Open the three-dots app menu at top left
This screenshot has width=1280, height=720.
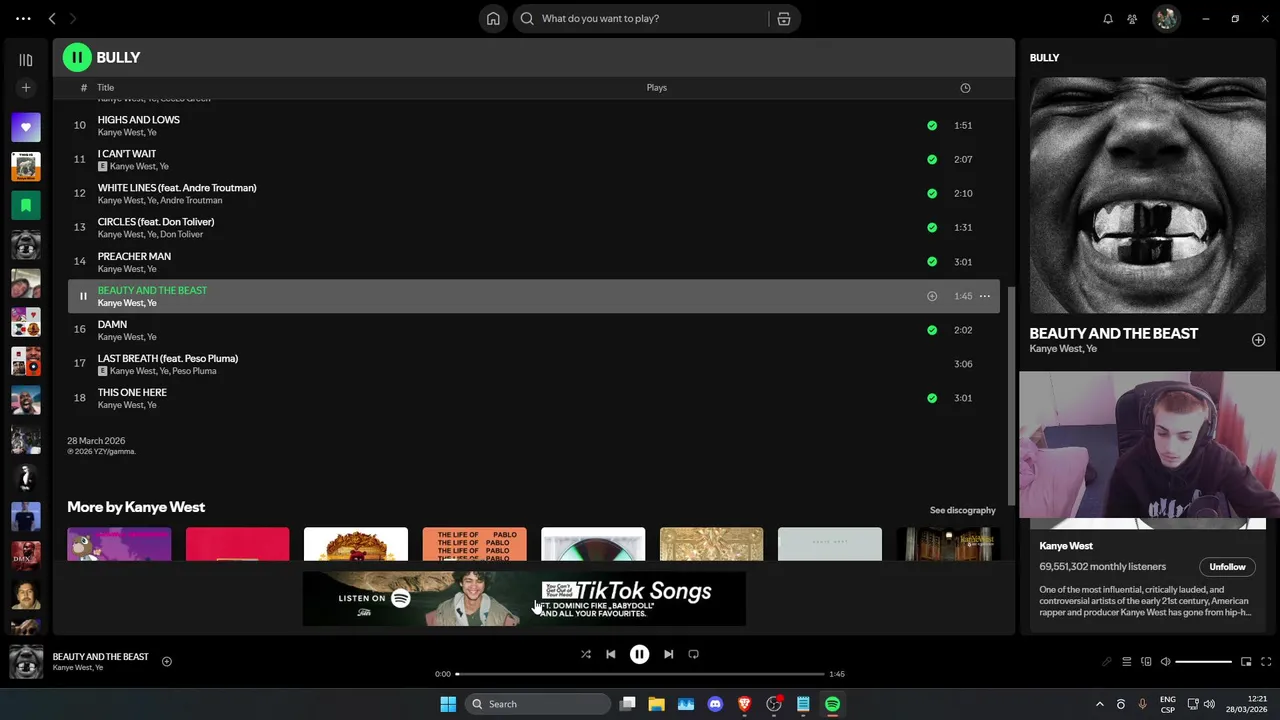[23, 18]
